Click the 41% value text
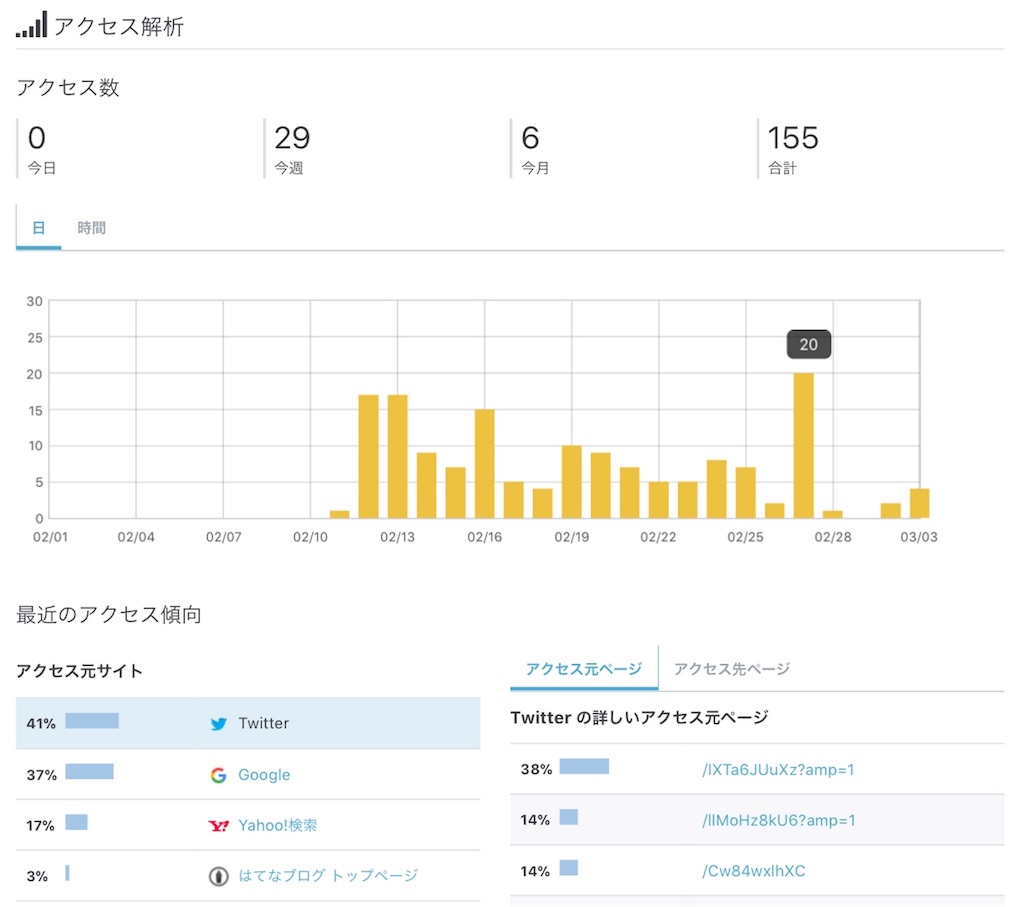 pyautogui.click(x=41, y=724)
